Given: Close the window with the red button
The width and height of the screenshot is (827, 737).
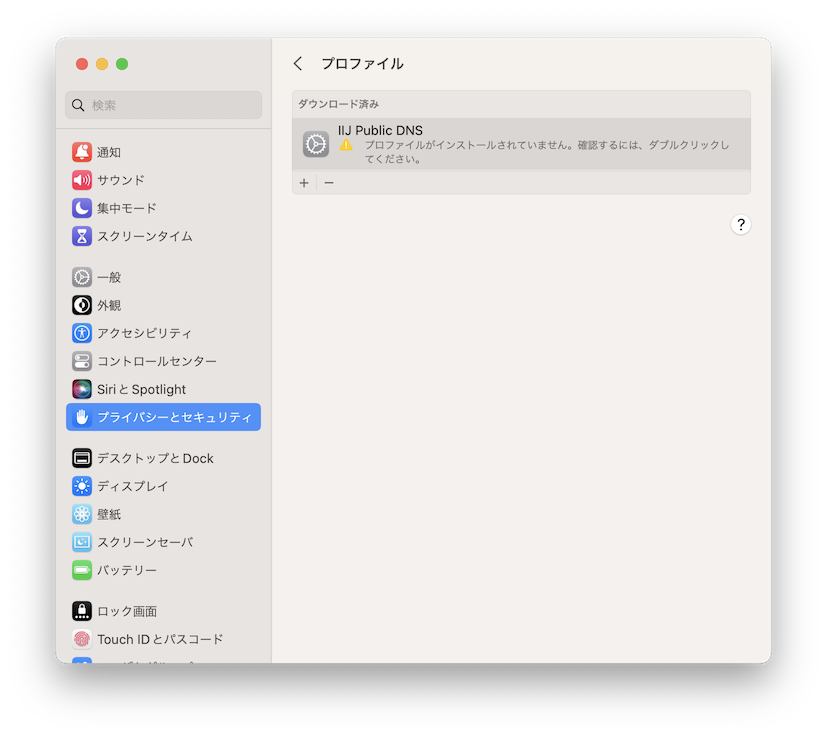Looking at the screenshot, I should click(82, 64).
